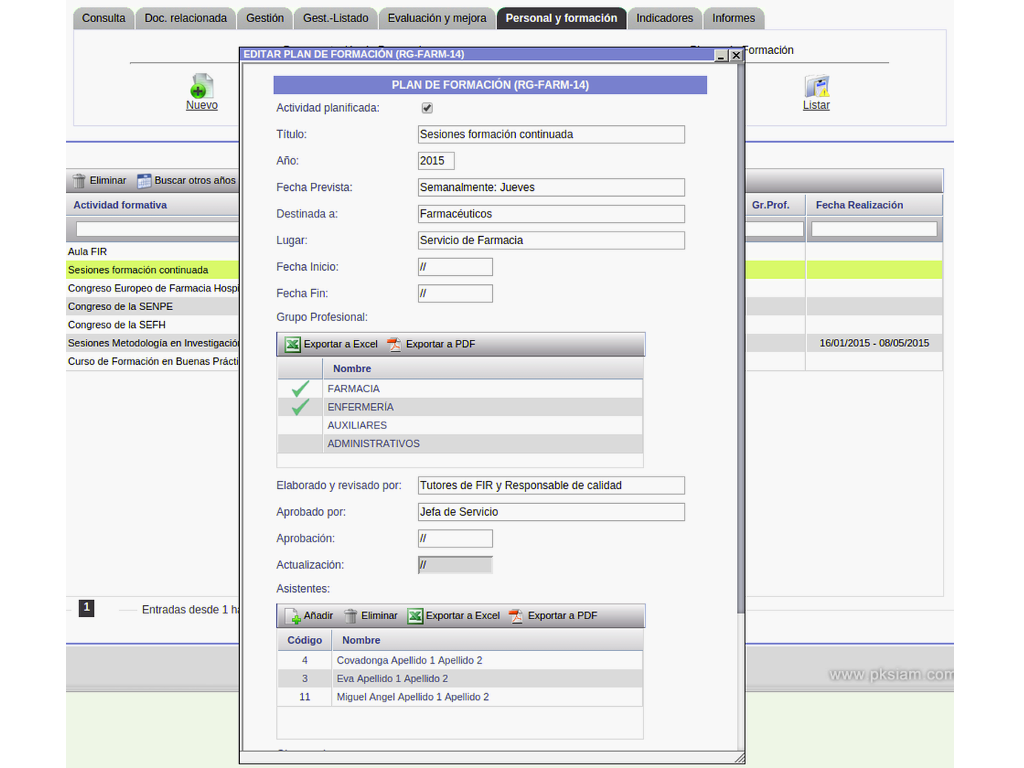Click the Destinada a input field
The width and height of the screenshot is (1024, 768).
551,214
